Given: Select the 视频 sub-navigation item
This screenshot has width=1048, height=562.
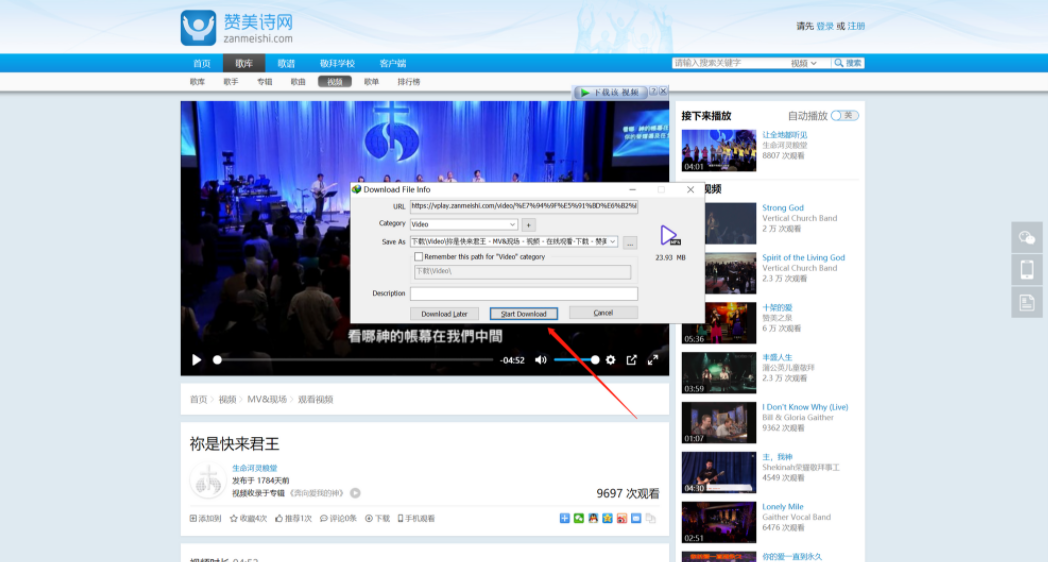Looking at the screenshot, I should (335, 82).
